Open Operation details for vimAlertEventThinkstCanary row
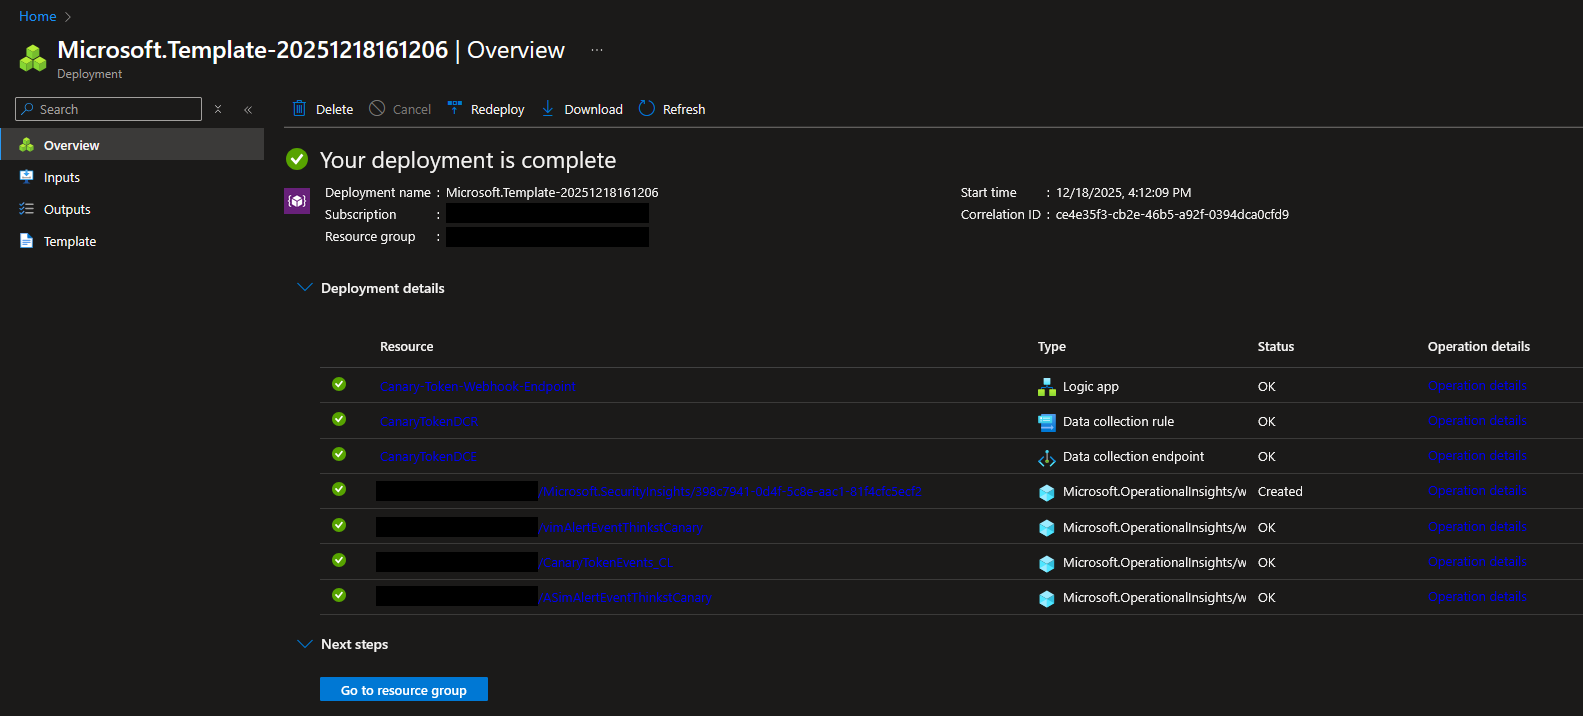Viewport: 1583px width, 716px height. coord(1477,527)
